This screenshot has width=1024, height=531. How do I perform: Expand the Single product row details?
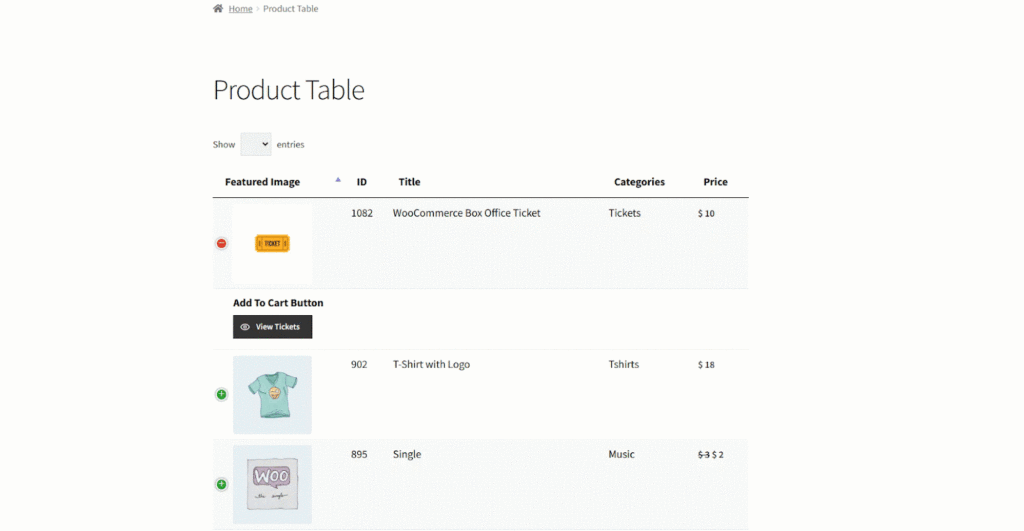[x=221, y=485]
